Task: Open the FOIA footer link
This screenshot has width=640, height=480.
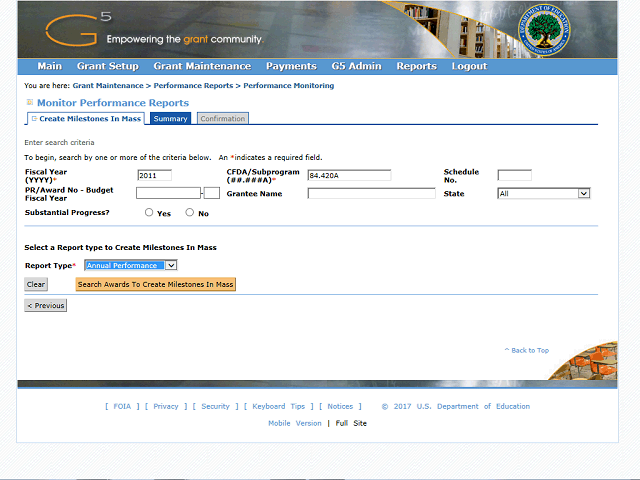Action: click(122, 407)
